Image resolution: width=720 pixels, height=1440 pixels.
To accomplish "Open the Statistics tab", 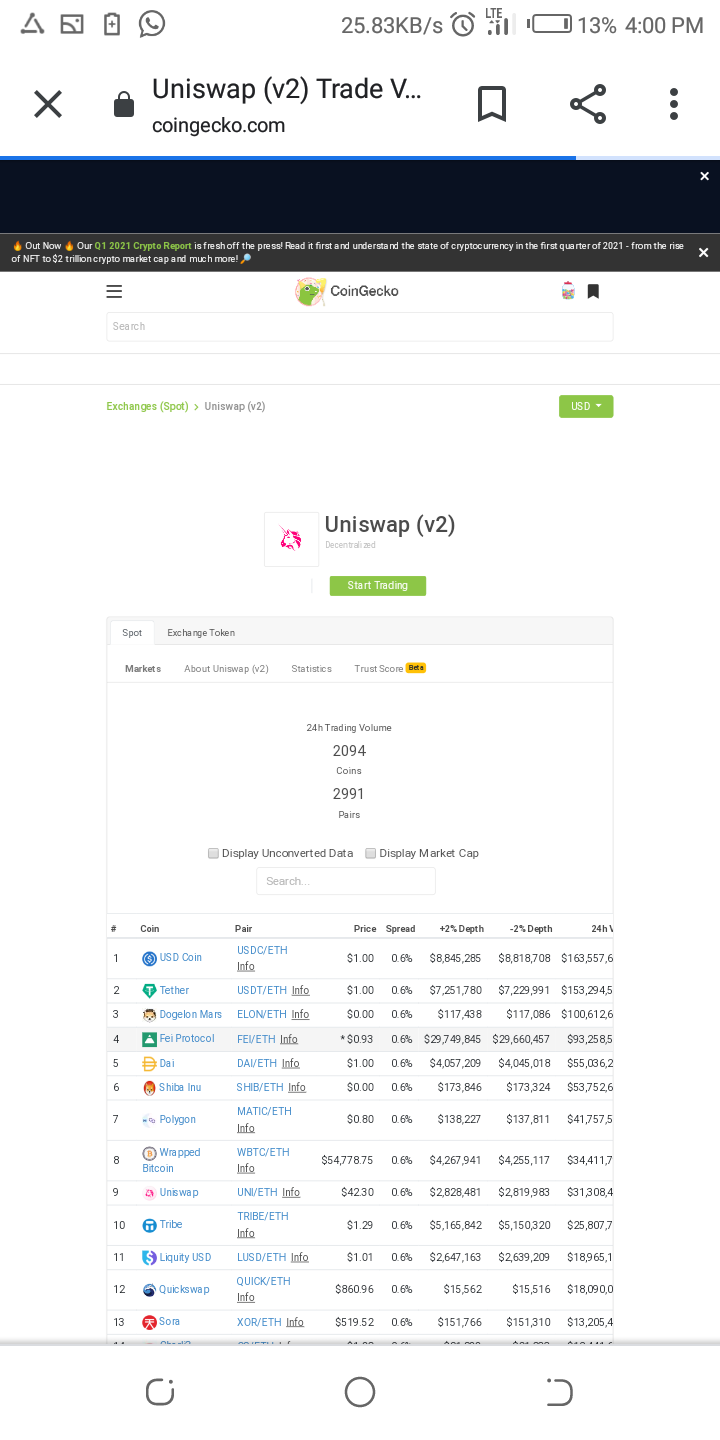I will pyautogui.click(x=311, y=668).
